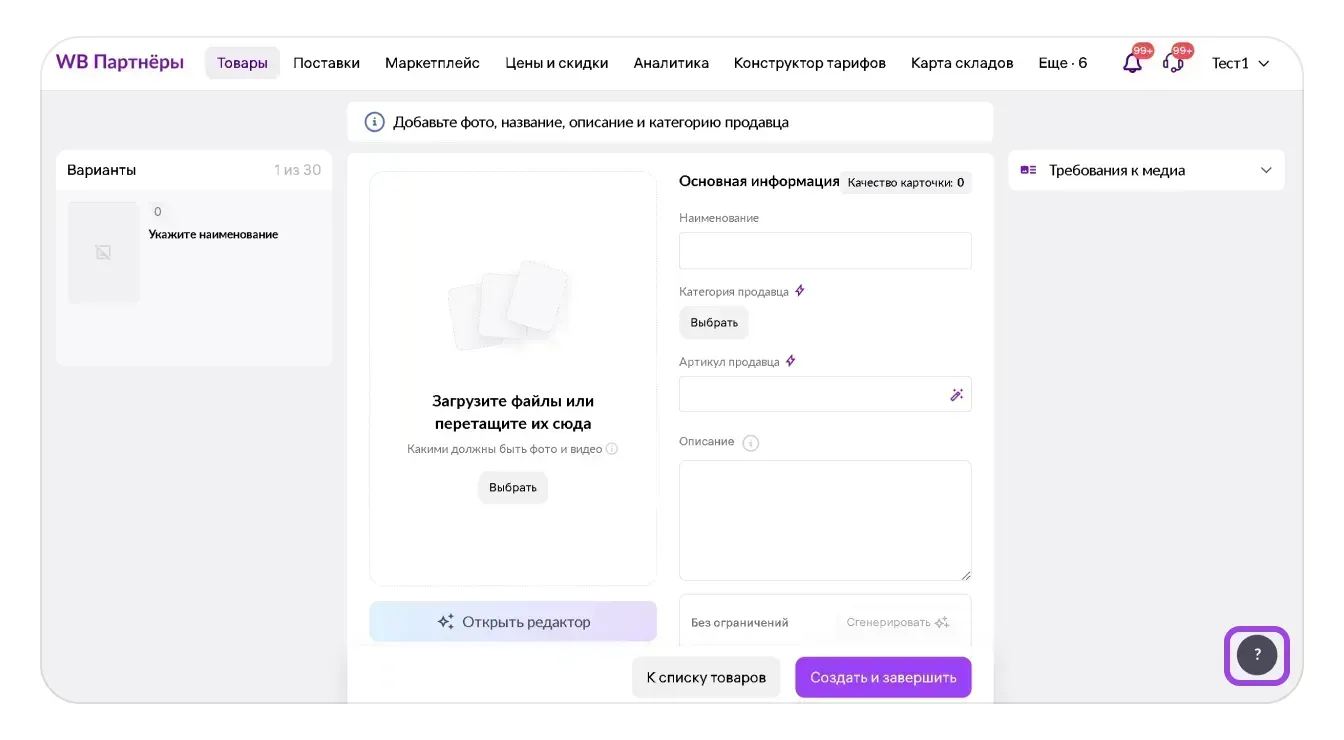The image size is (1344, 740).
Task: Open the Товары tab
Action: pos(242,64)
